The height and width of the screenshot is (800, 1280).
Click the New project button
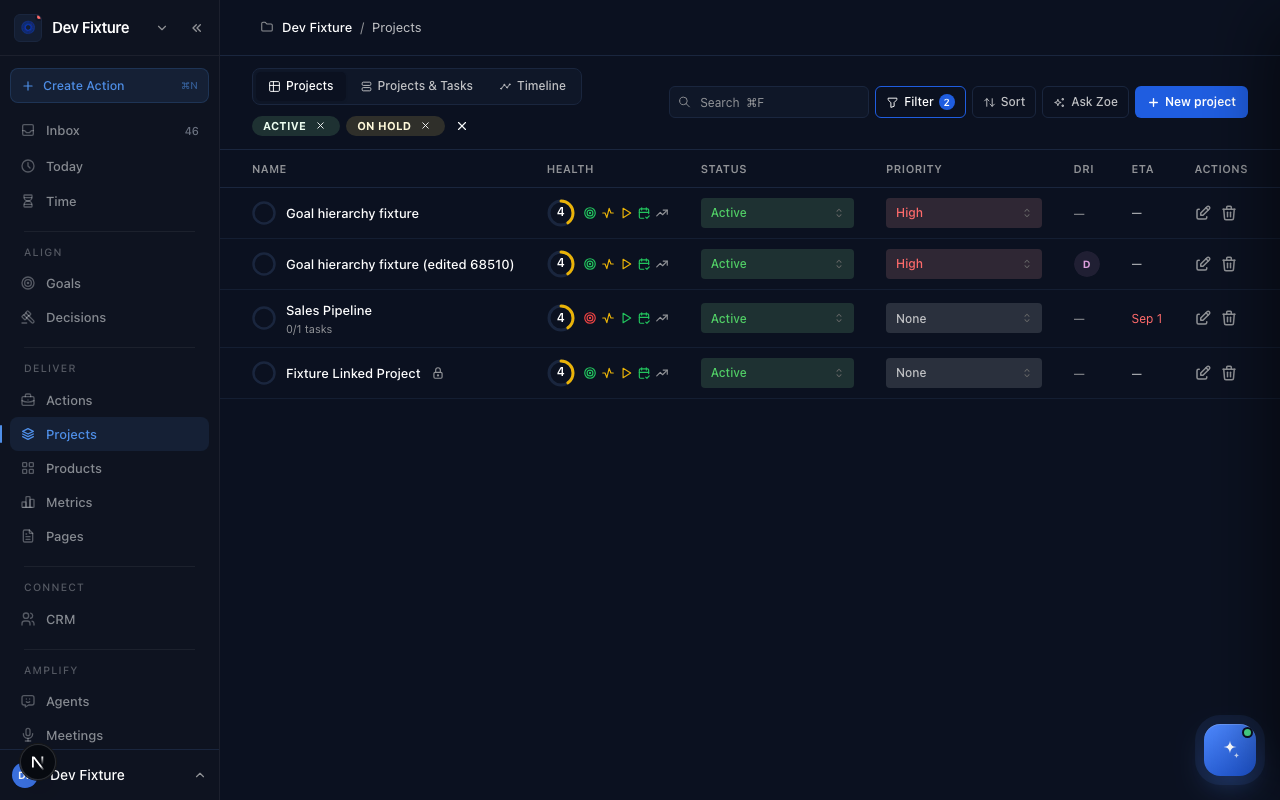click(1191, 102)
